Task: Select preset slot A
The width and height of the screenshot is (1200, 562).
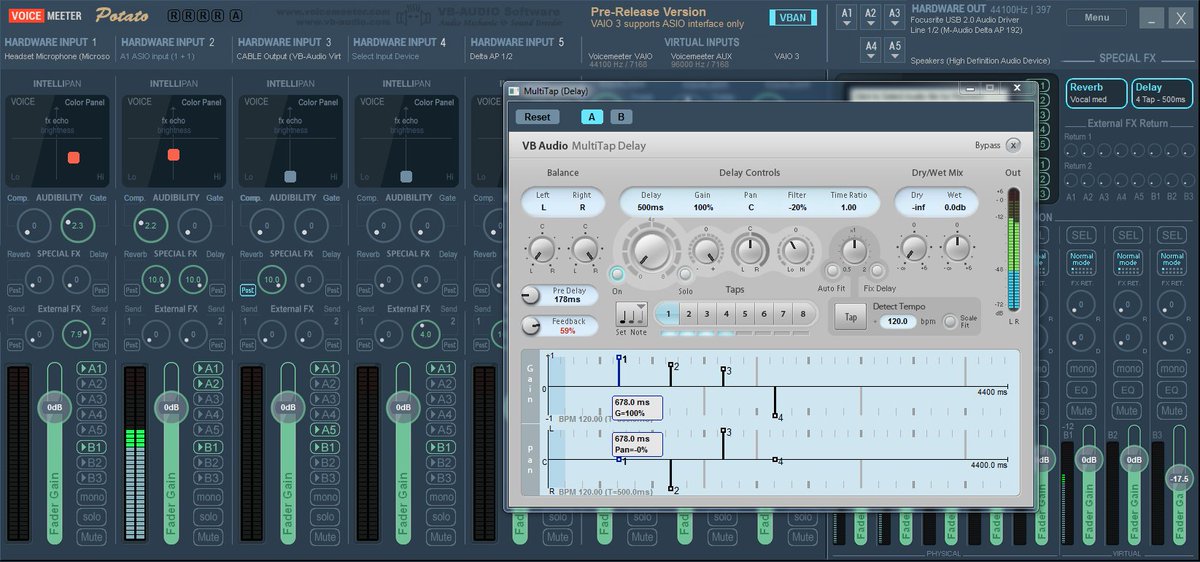Action: pyautogui.click(x=591, y=117)
